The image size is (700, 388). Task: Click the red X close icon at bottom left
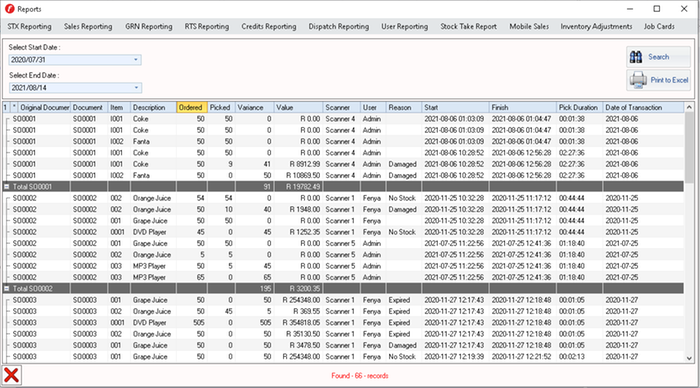tap(11, 375)
